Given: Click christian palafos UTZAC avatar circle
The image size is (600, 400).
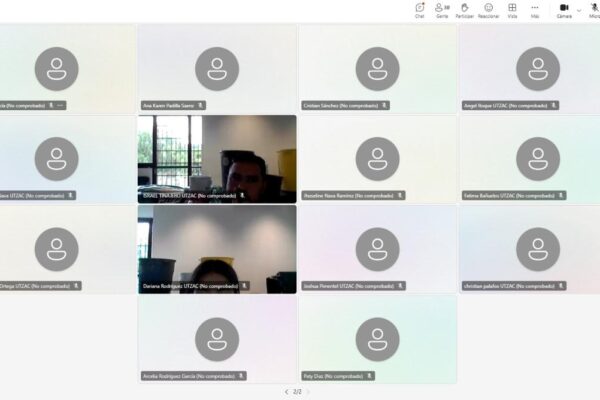Looking at the screenshot, I should point(538,249).
